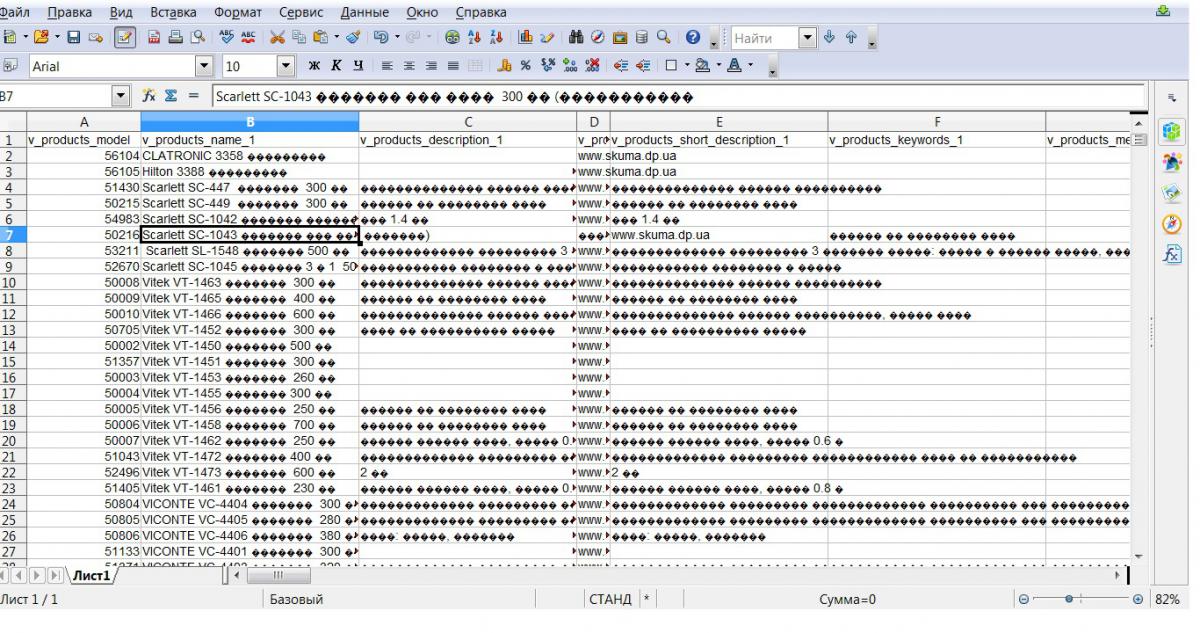Click the print icon

coord(177,39)
